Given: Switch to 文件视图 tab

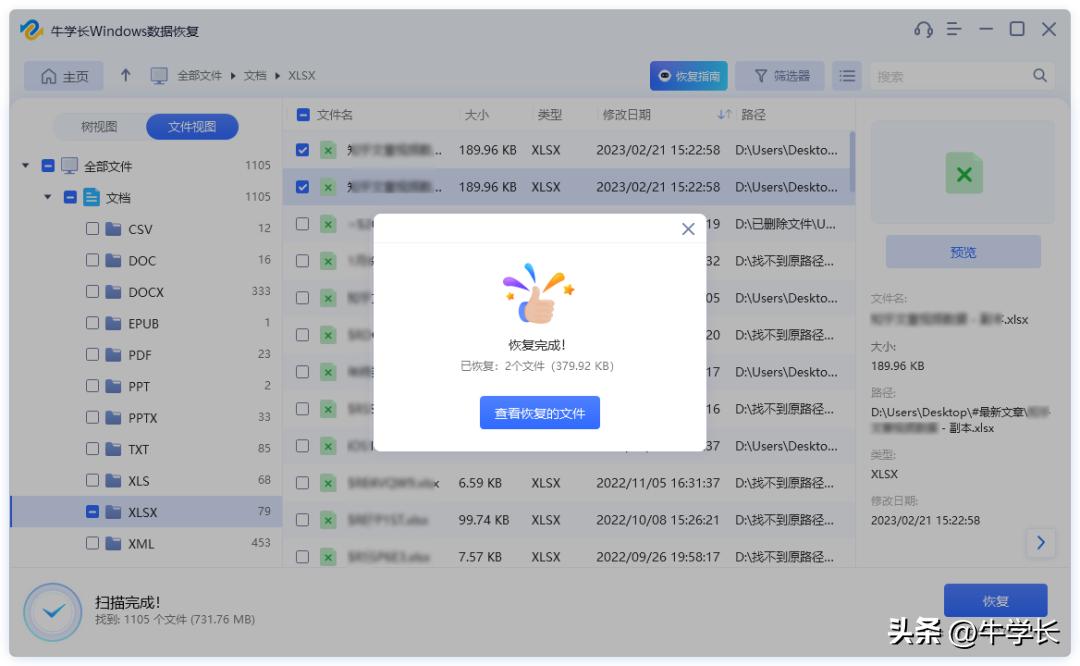Looking at the screenshot, I should point(192,127).
